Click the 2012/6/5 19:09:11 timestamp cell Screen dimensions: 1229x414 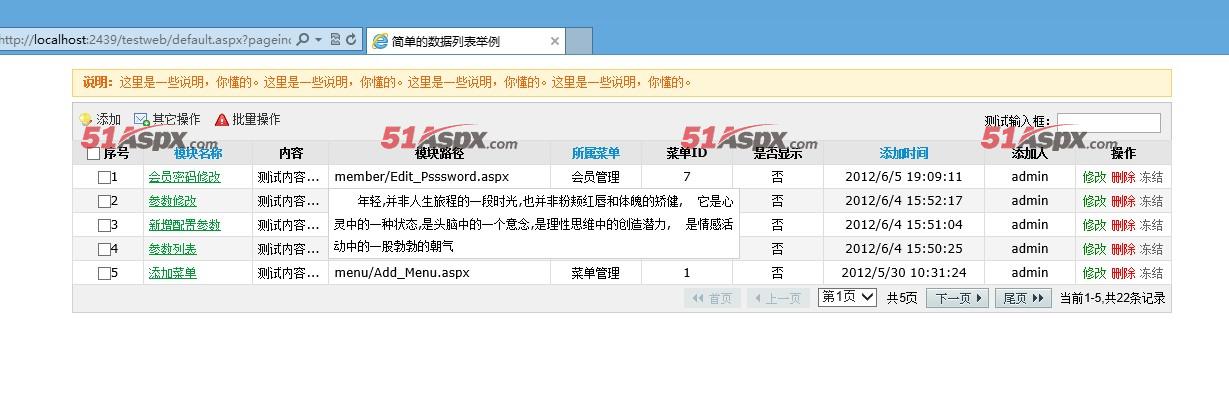click(x=904, y=177)
